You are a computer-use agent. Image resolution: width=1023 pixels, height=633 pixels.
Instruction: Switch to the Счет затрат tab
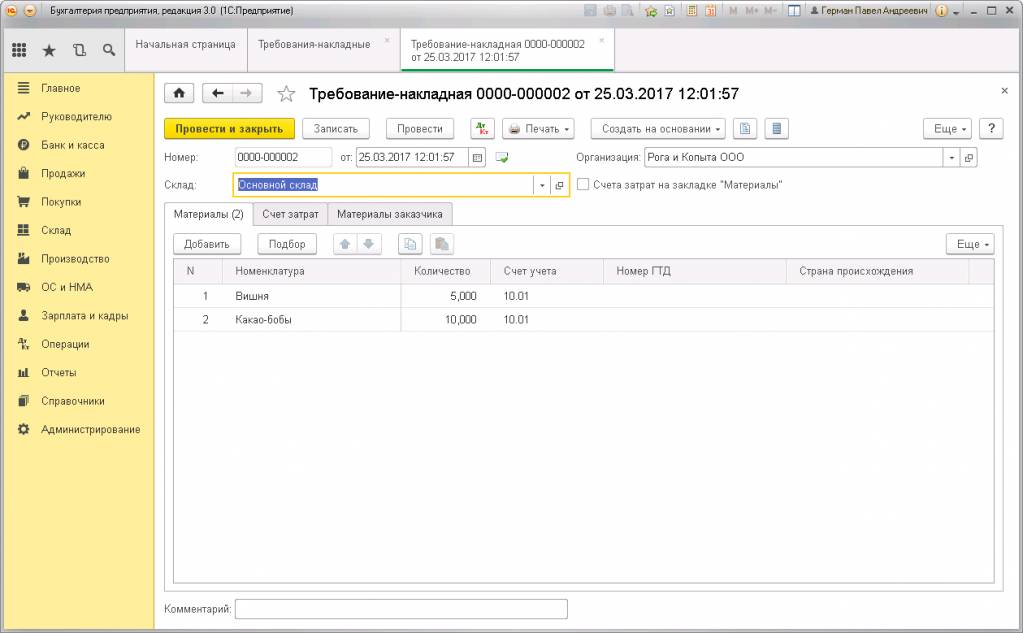click(x=290, y=214)
